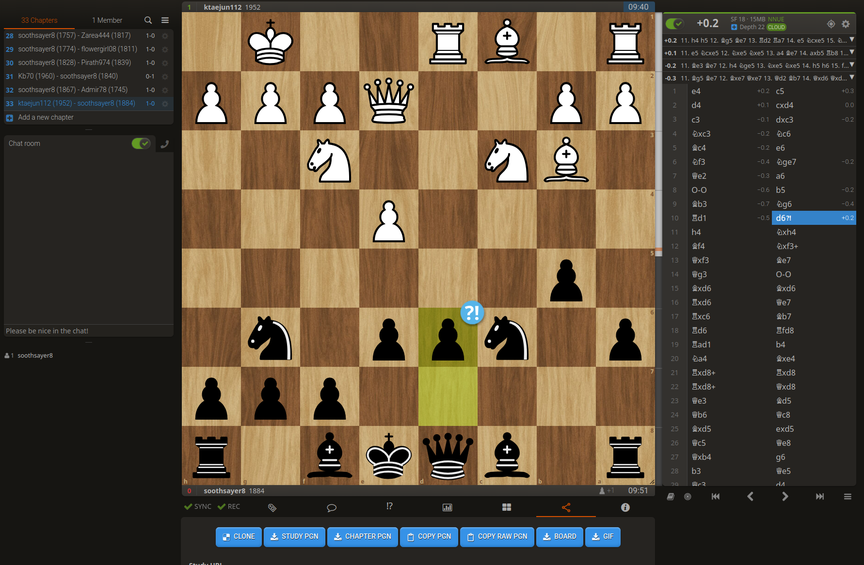Click the CLOUD evaluation badge

tap(776, 27)
